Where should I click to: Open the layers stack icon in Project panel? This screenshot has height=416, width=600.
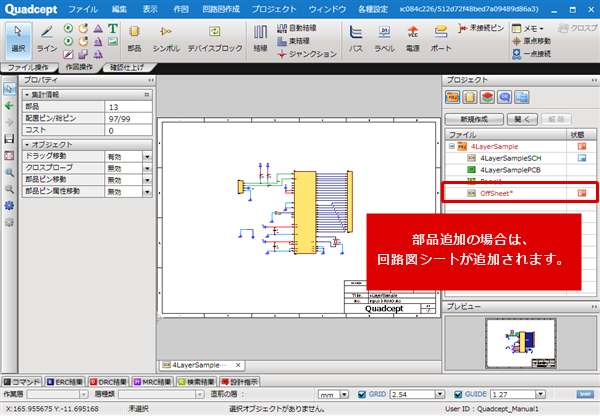point(487,97)
